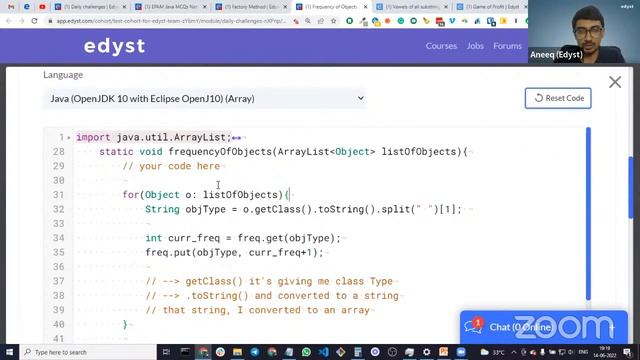The width and height of the screenshot is (640, 360).
Task: Show hidden system tray icons
Action: point(514,352)
